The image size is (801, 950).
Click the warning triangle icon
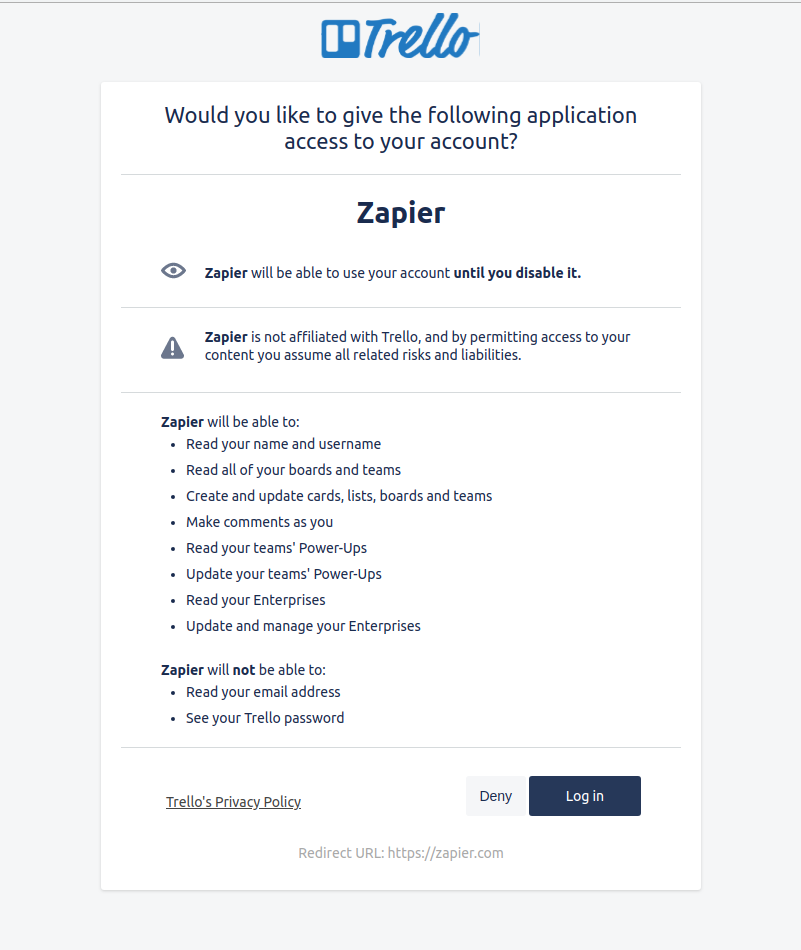tap(173, 347)
